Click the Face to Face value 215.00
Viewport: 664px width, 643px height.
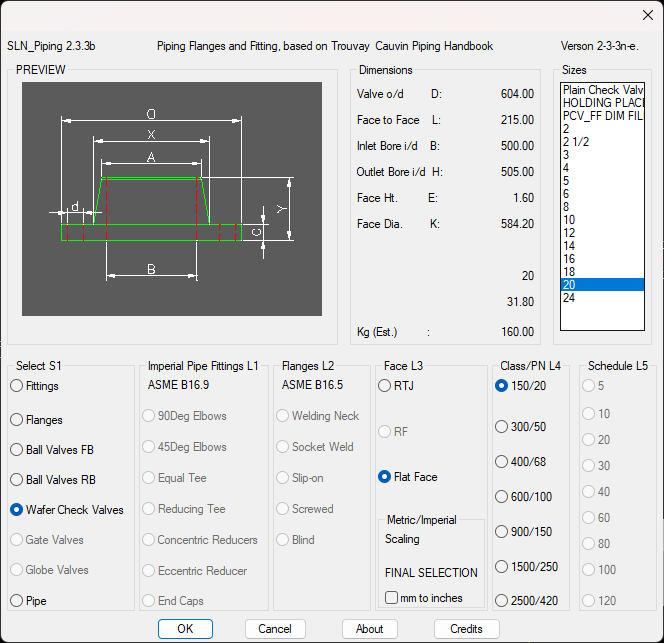[x=517, y=120]
